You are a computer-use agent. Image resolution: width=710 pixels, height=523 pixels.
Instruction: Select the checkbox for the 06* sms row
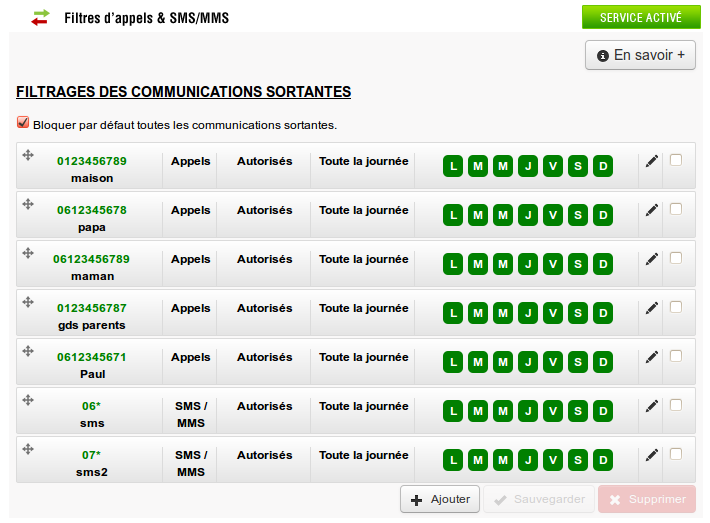click(x=676, y=404)
